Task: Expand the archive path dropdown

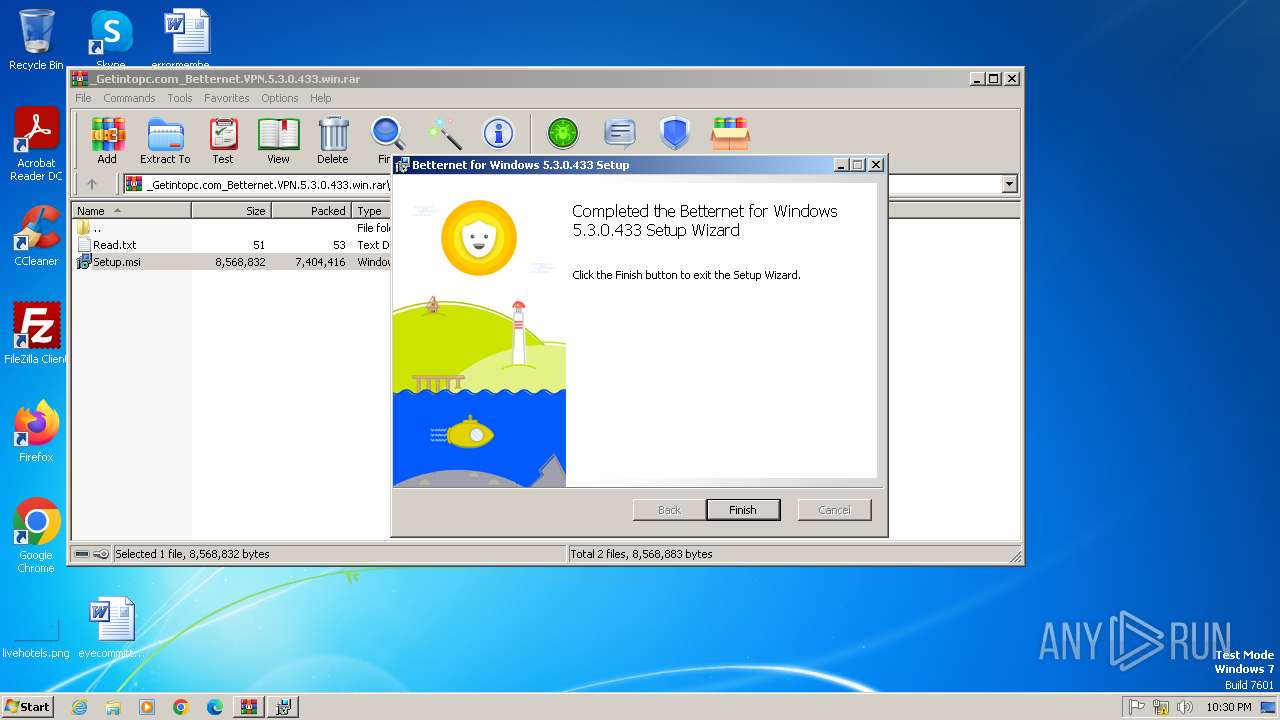Action: pos(1009,184)
